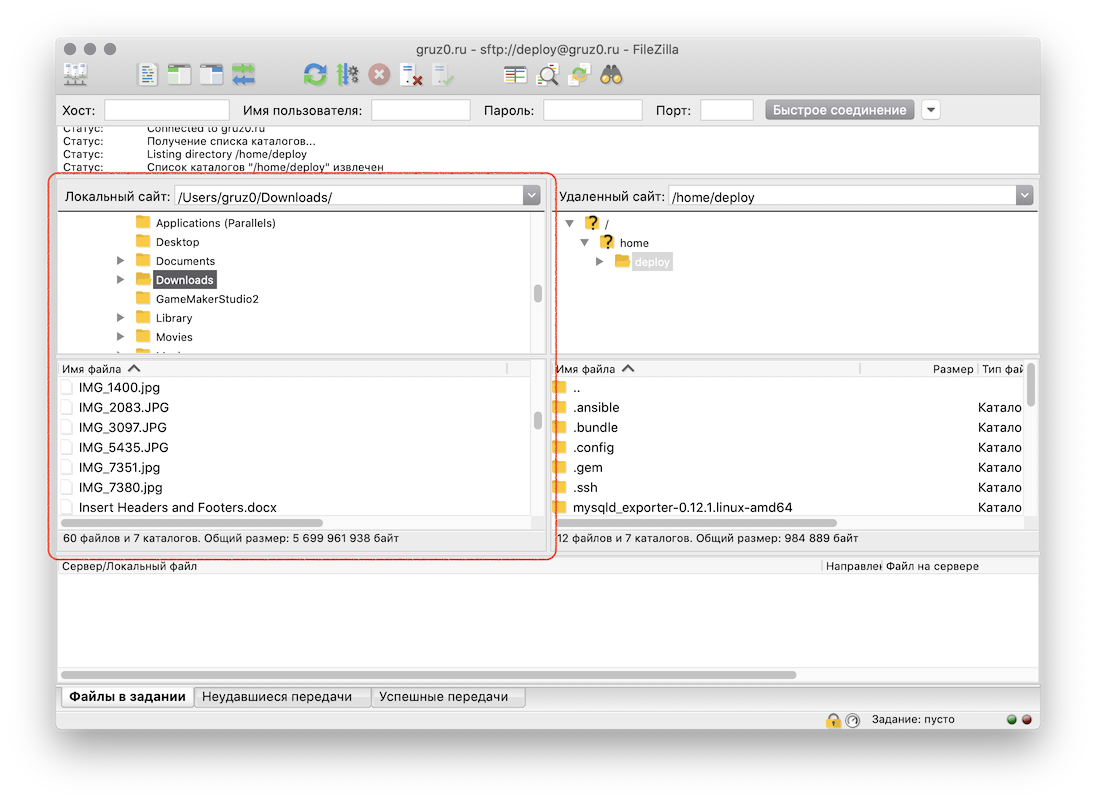Toggle the local directory tree view

point(179,74)
